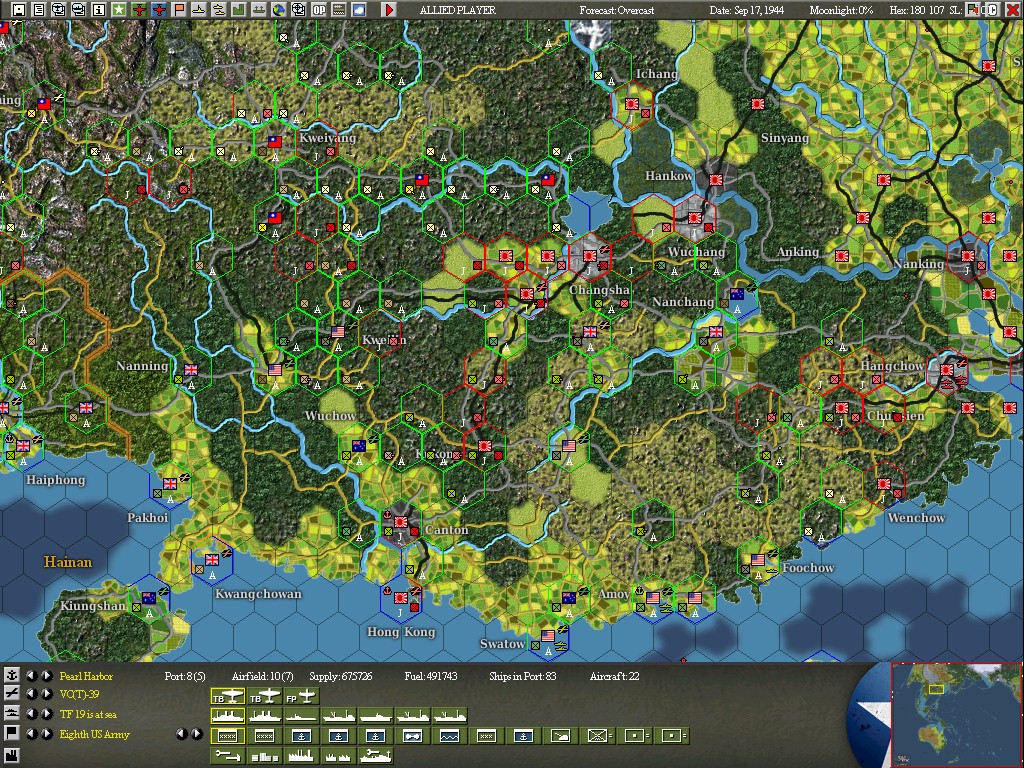Toggle the second warship silhouette filter
The width and height of the screenshot is (1024, 768).
tap(264, 716)
